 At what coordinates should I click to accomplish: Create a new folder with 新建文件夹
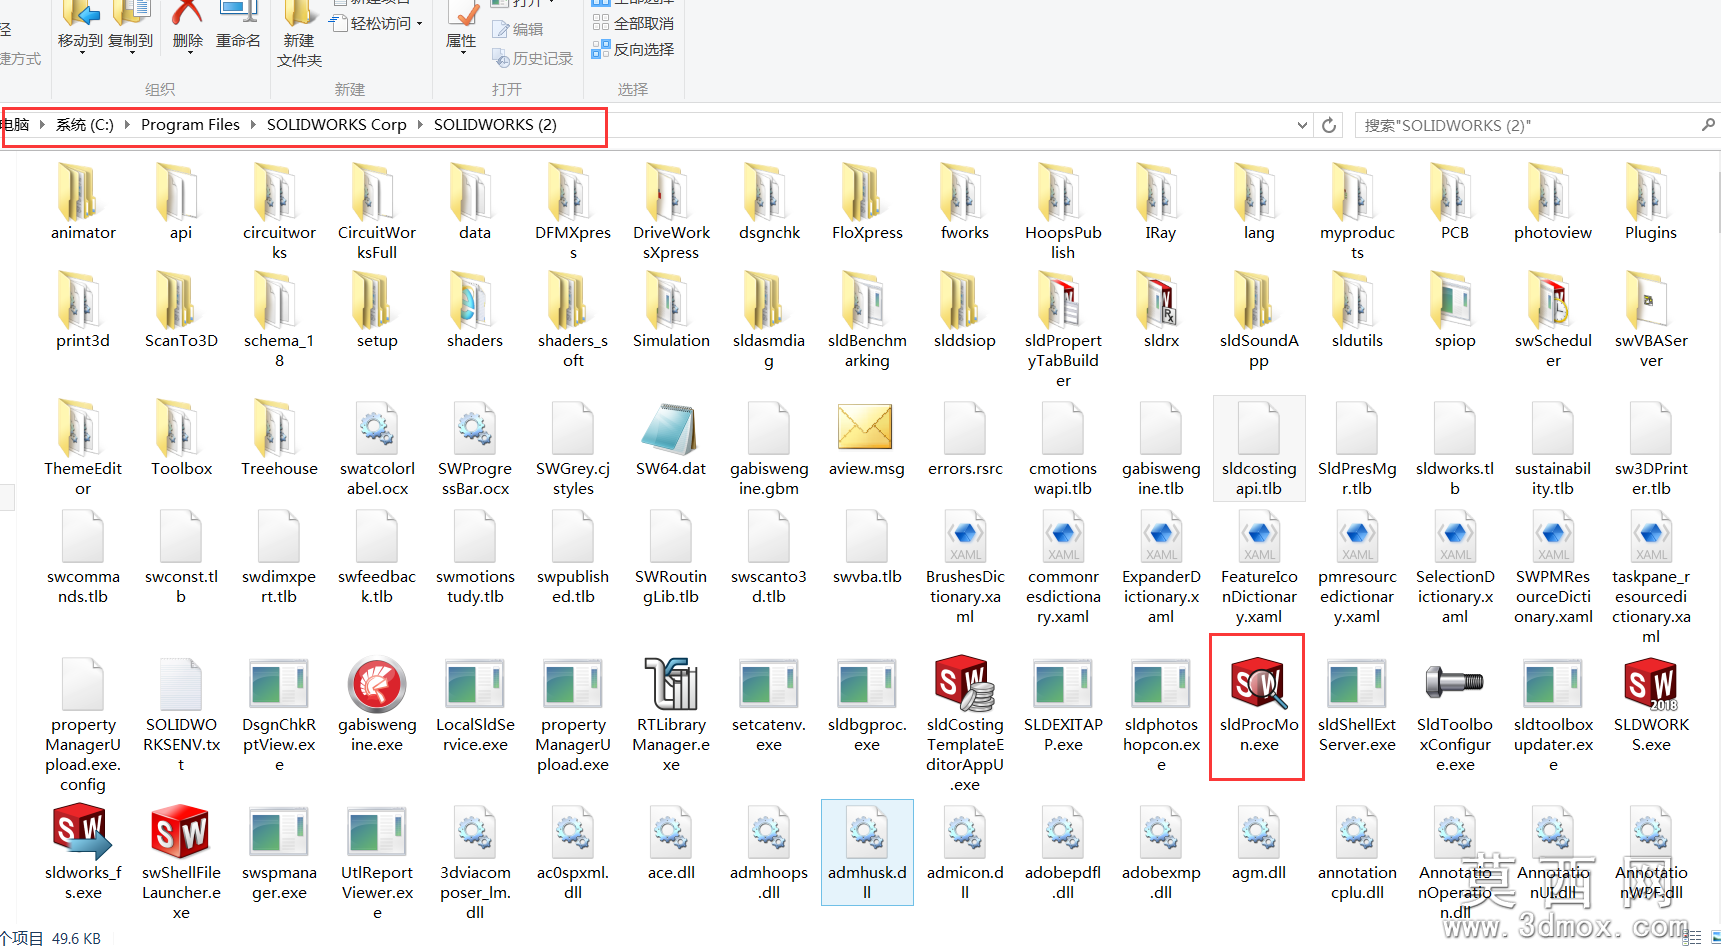point(299,35)
